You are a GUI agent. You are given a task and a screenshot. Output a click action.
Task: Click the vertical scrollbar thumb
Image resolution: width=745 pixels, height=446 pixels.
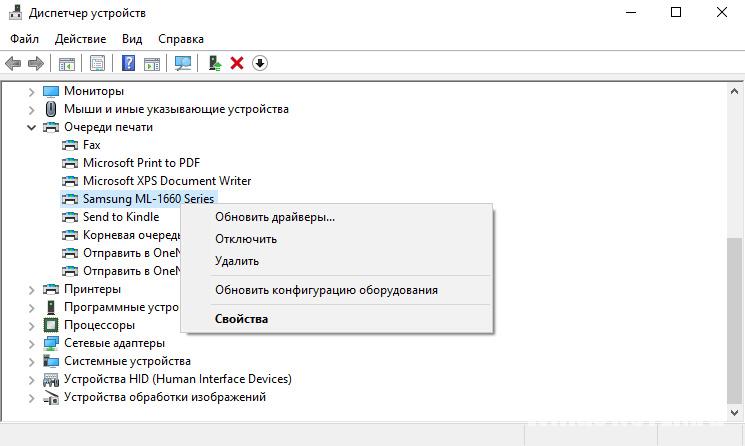735,320
